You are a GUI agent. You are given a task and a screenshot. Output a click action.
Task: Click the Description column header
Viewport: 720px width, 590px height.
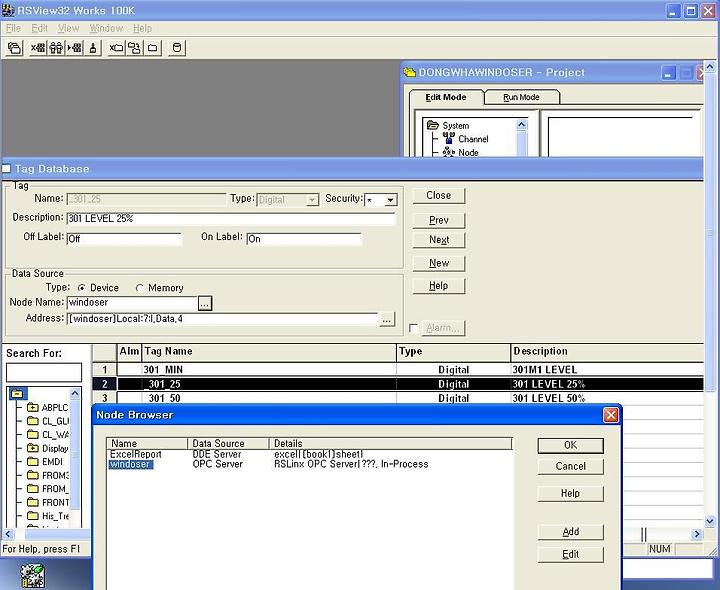(x=607, y=351)
